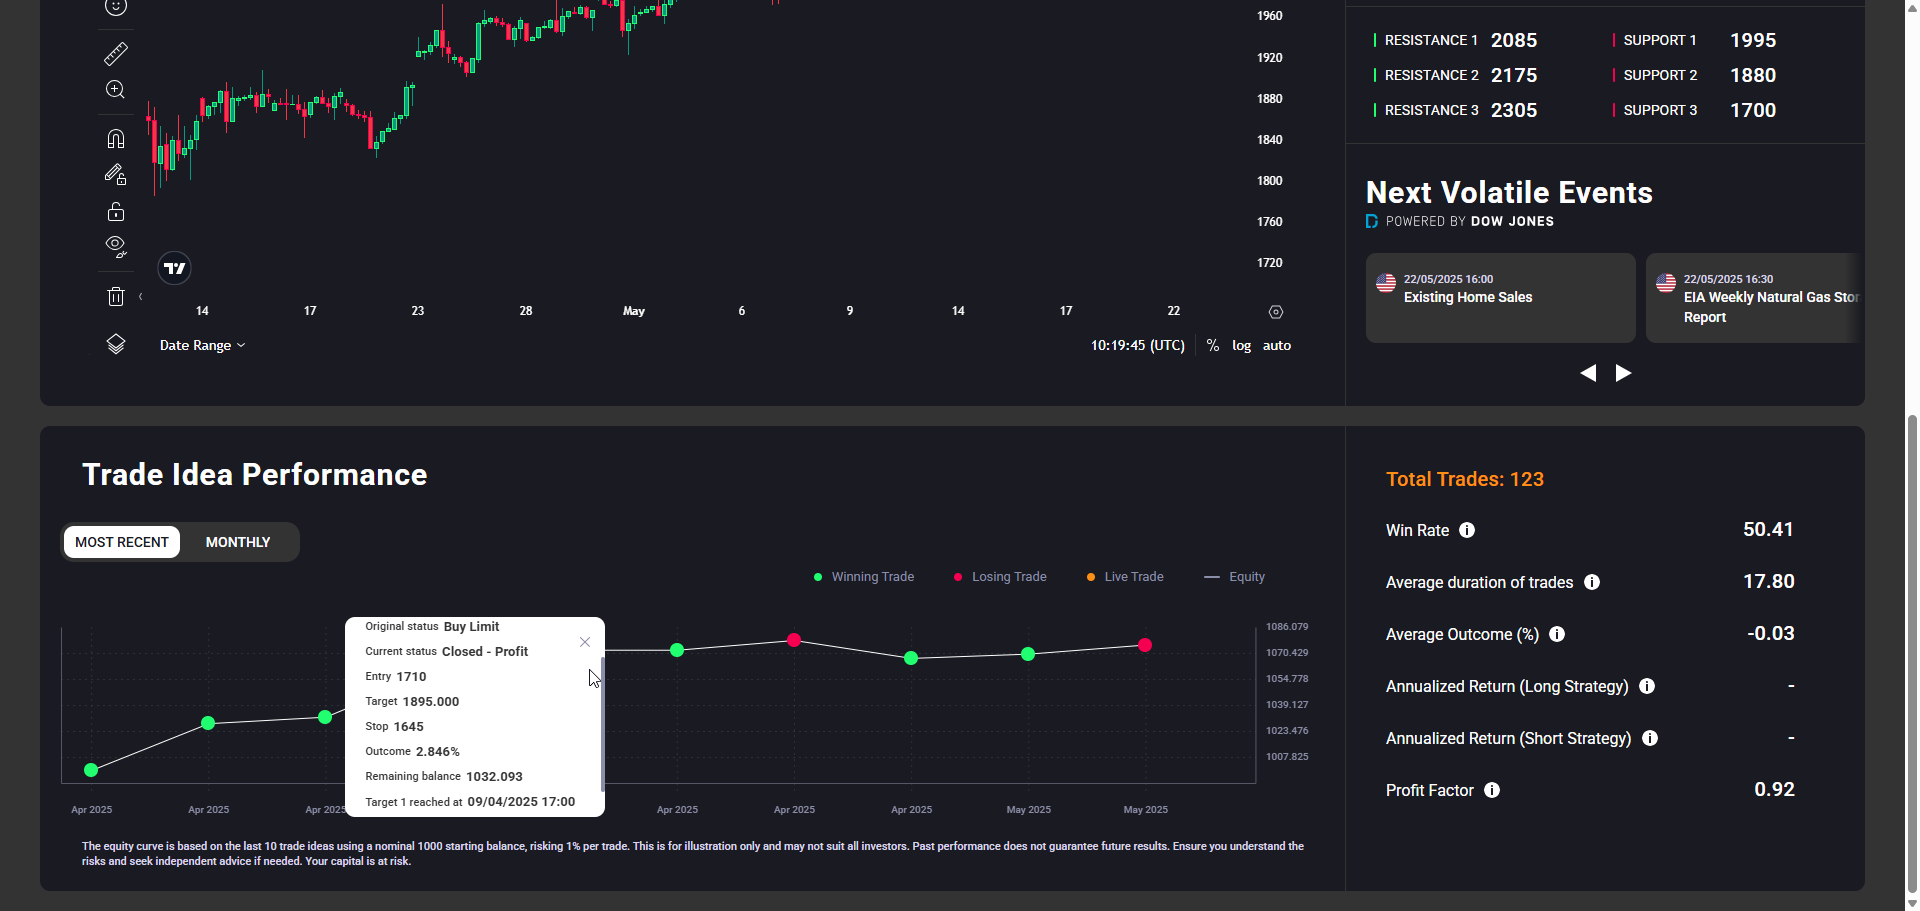Viewport: 1920px width, 911px height.
Task: Toggle the log scale option
Action: (x=1241, y=345)
